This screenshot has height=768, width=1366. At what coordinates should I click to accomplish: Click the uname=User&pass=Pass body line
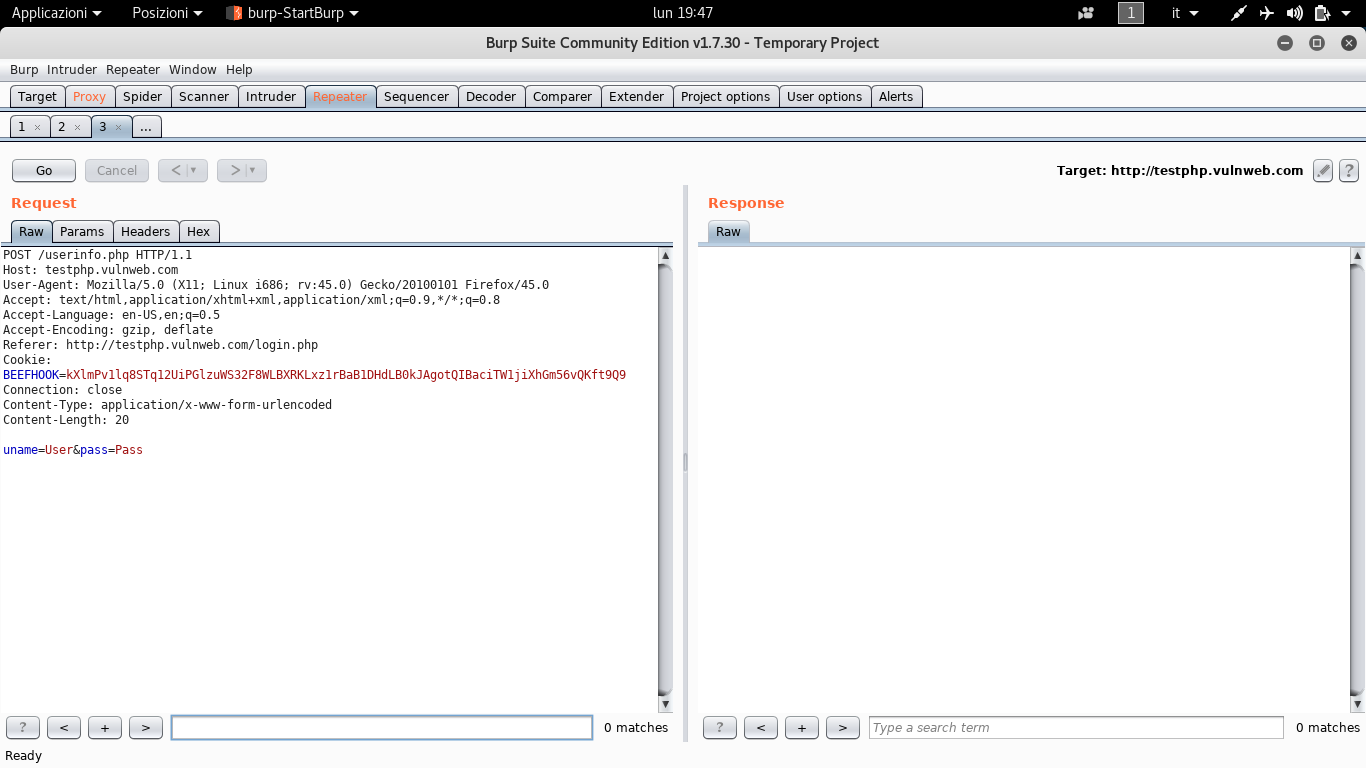[x=73, y=450]
